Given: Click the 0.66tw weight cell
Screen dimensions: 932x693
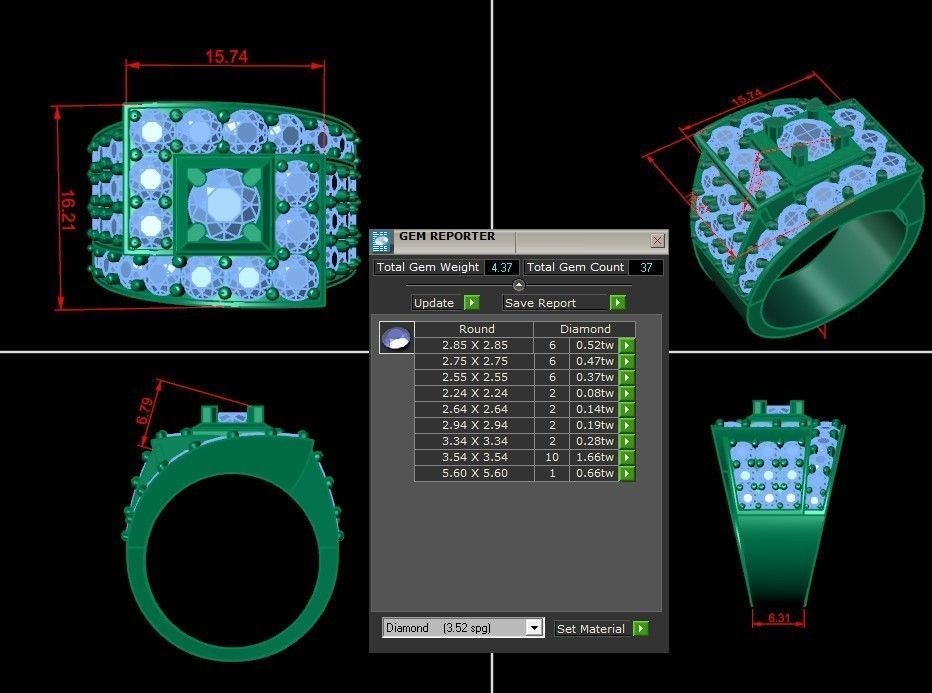Looking at the screenshot, I should coord(594,474).
